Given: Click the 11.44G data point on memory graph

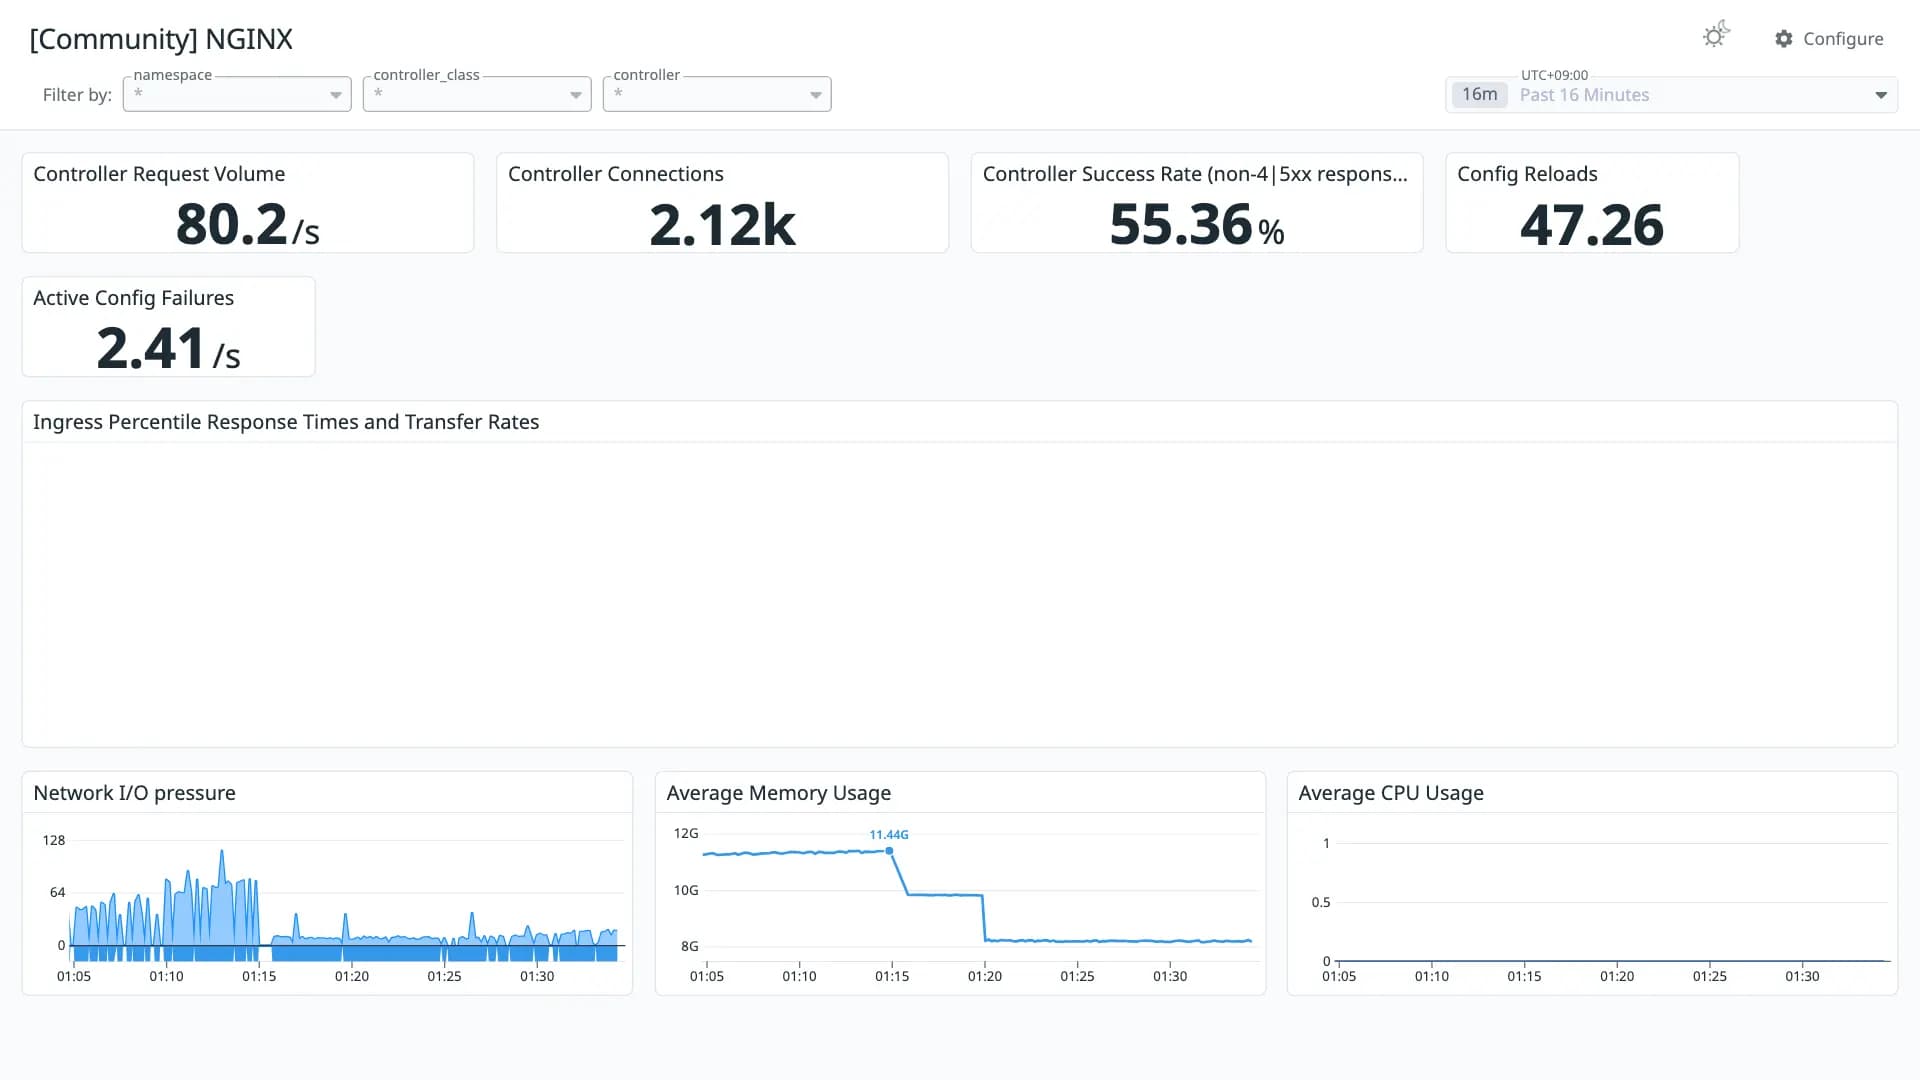Looking at the screenshot, I should click(x=889, y=851).
